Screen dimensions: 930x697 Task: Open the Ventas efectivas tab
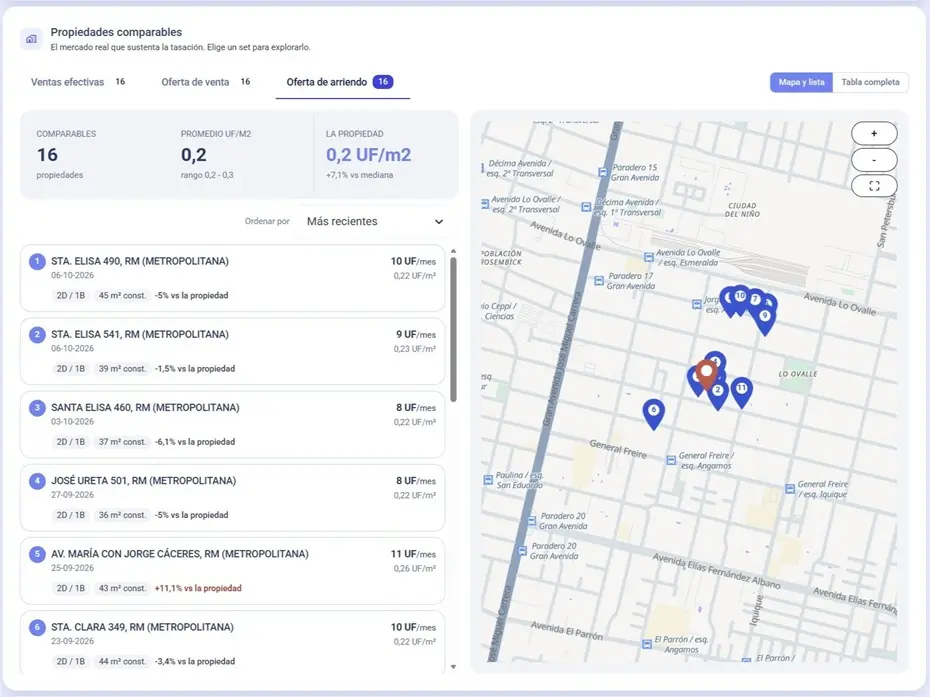click(78, 82)
